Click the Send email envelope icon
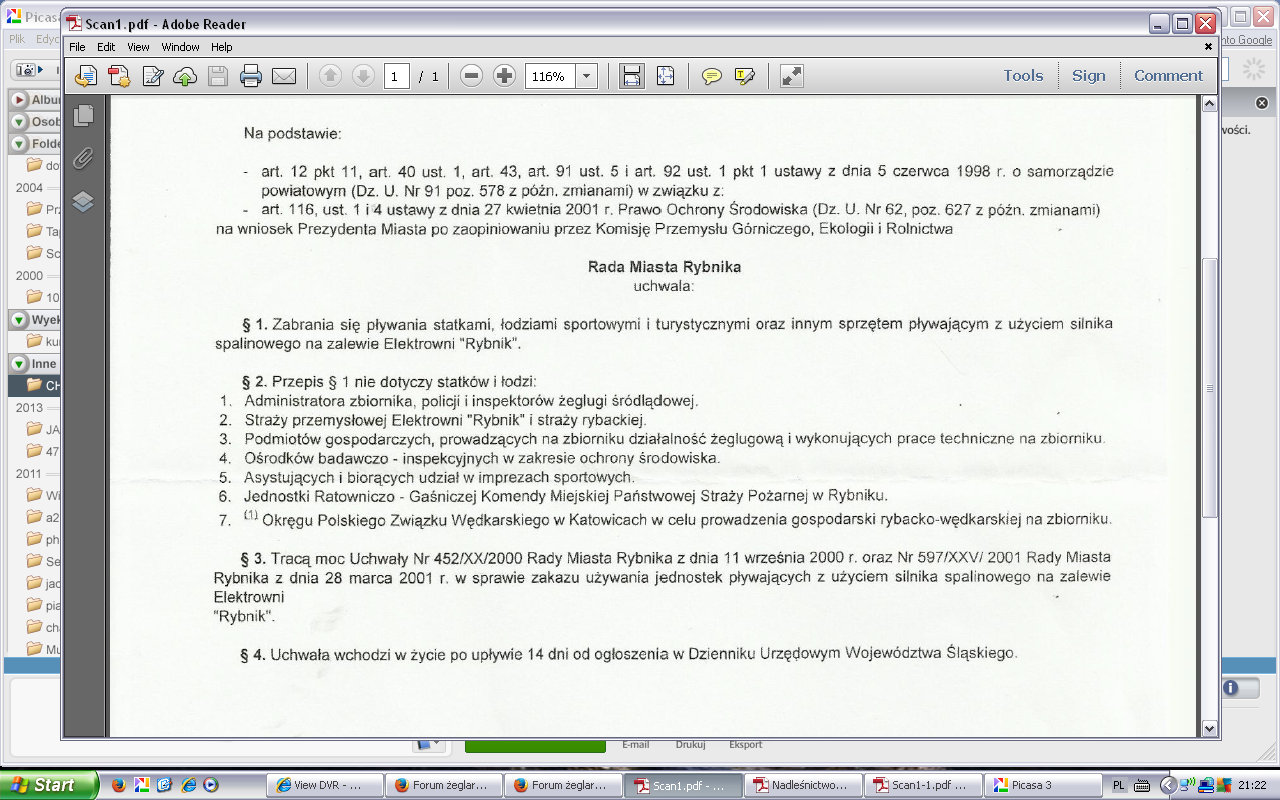Viewport: 1280px width, 800px height. (x=284, y=76)
